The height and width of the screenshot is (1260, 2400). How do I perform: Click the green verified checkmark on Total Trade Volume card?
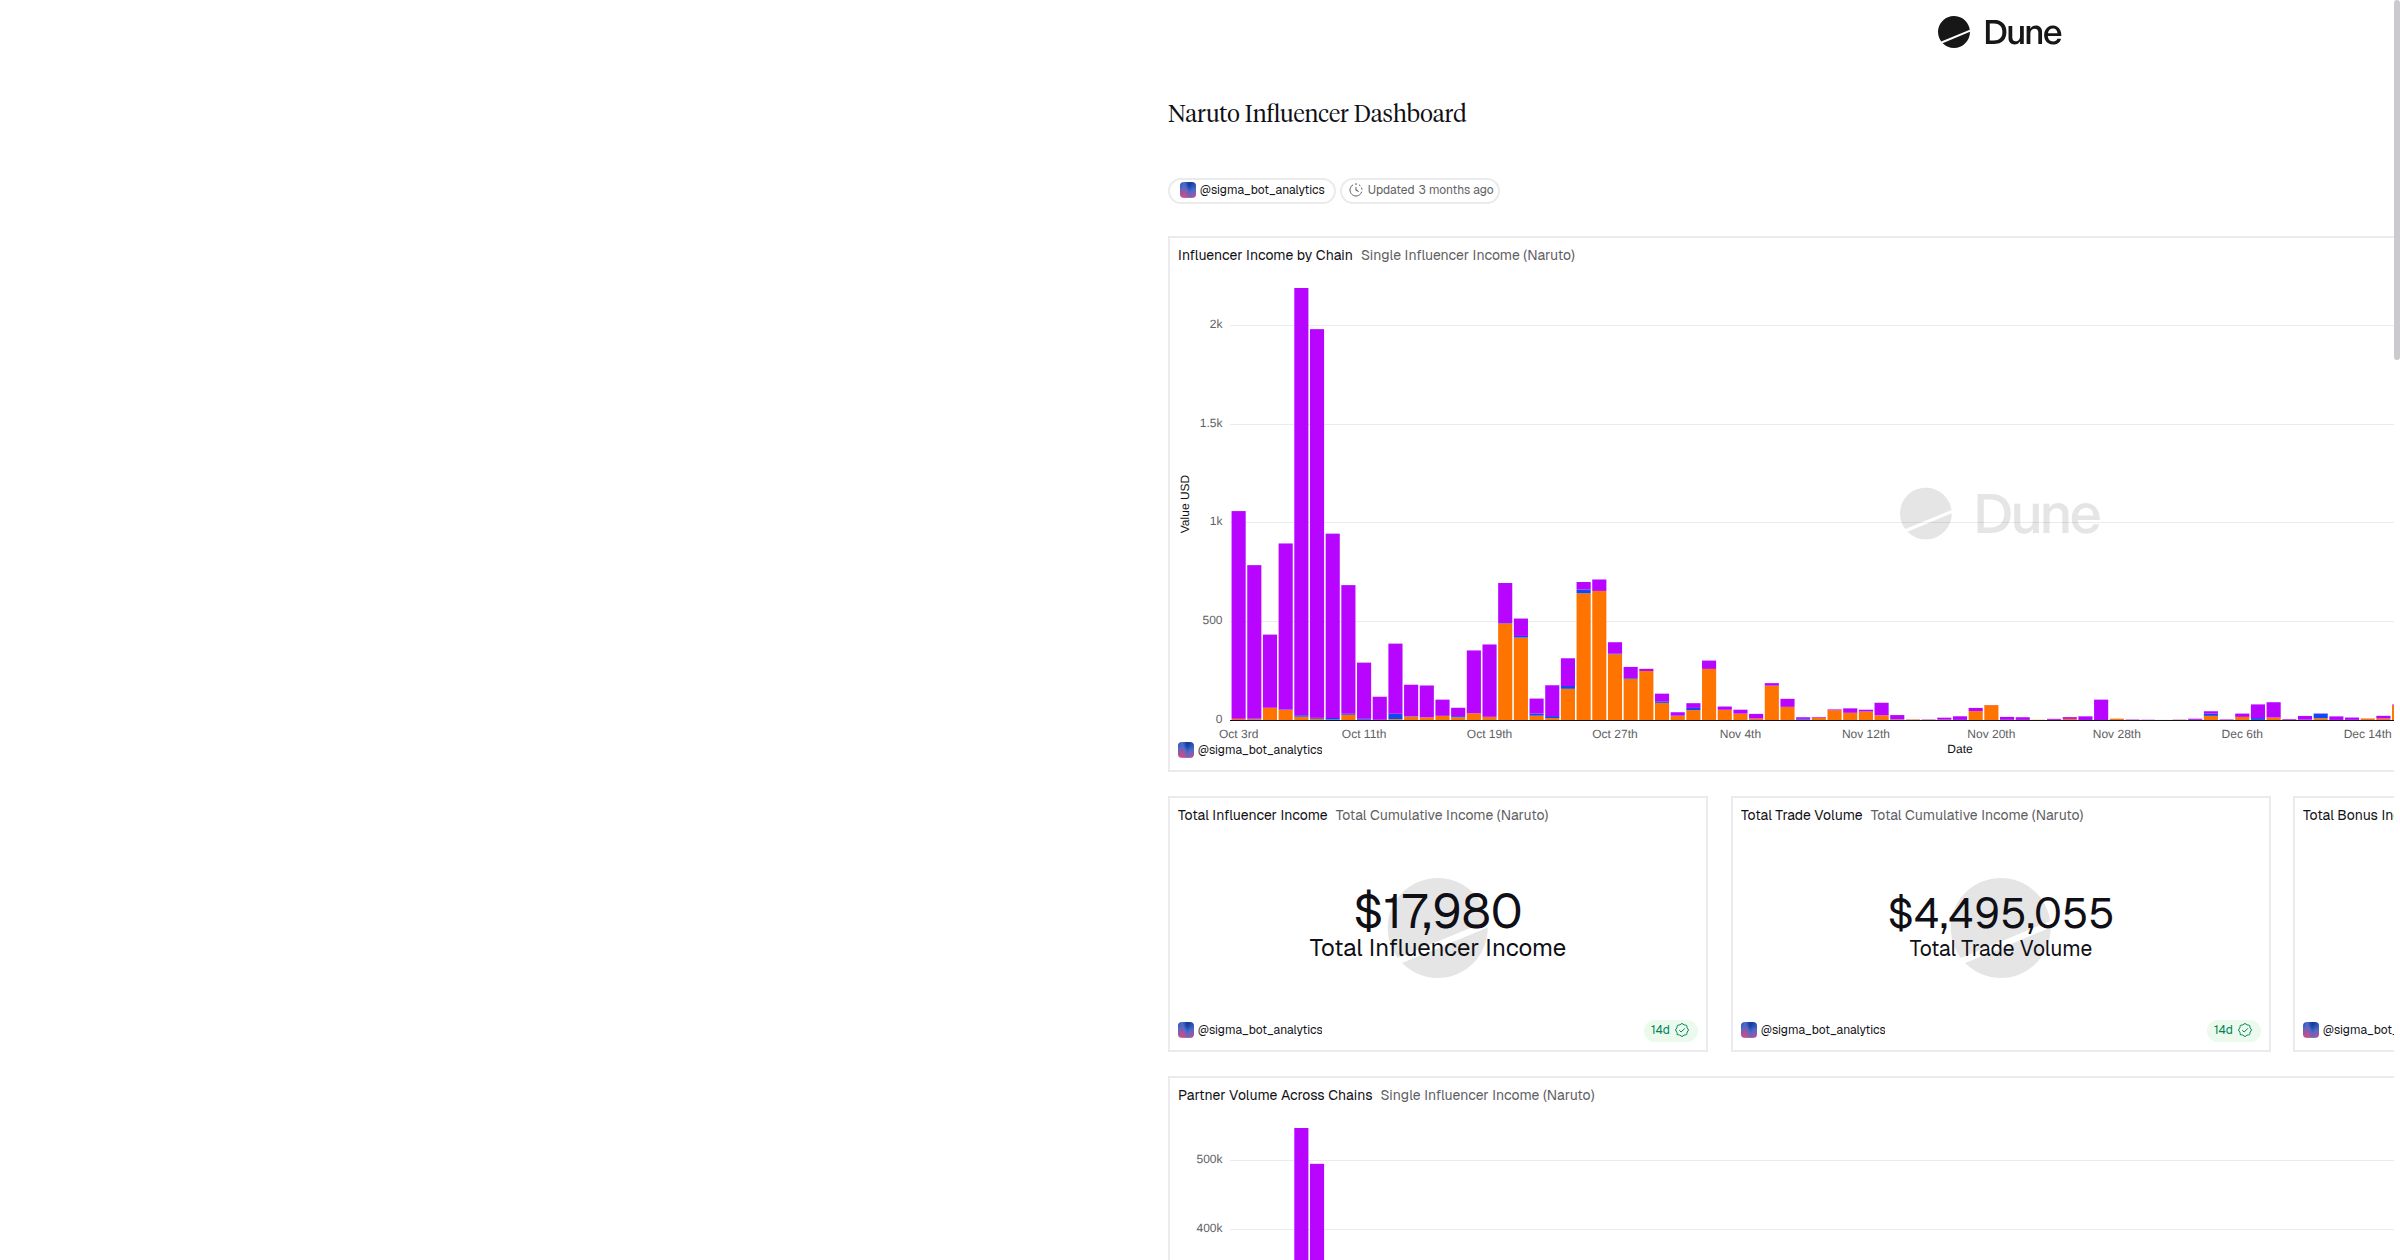pos(2244,1030)
